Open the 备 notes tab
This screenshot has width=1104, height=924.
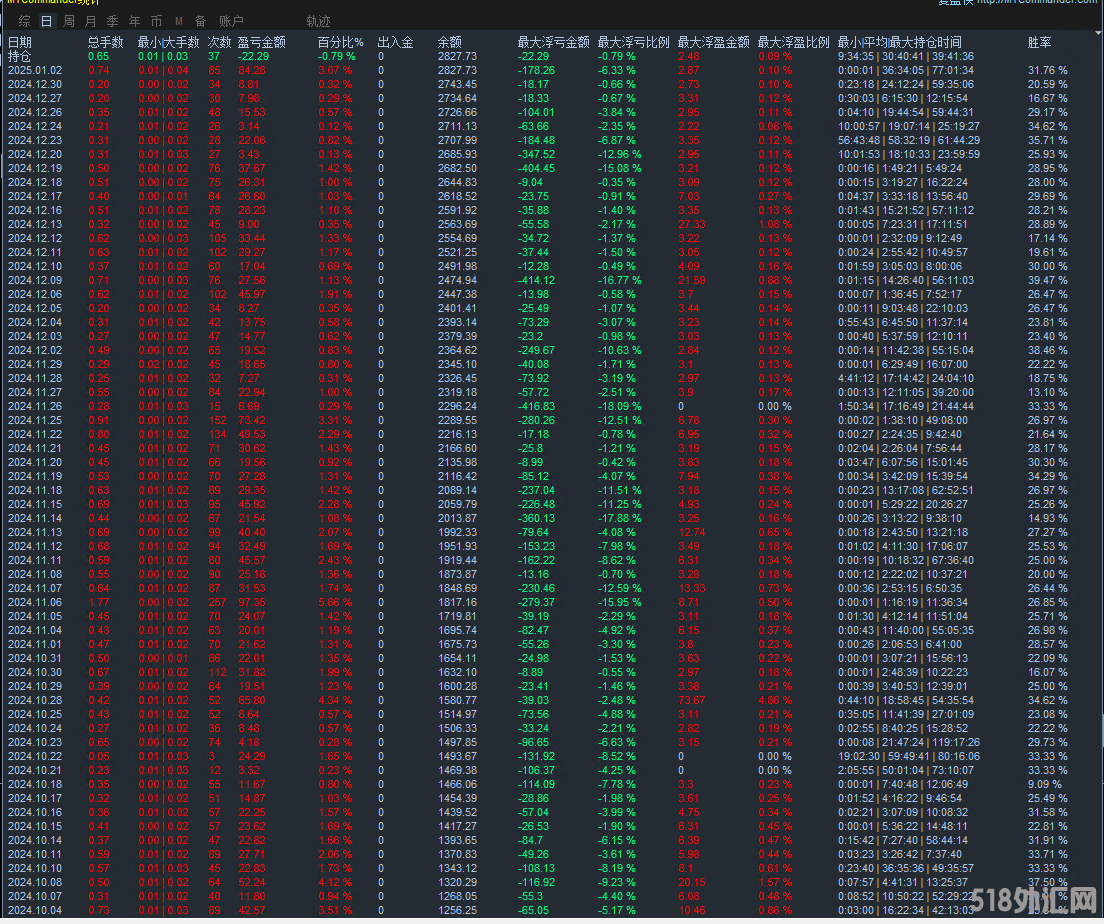[201, 21]
